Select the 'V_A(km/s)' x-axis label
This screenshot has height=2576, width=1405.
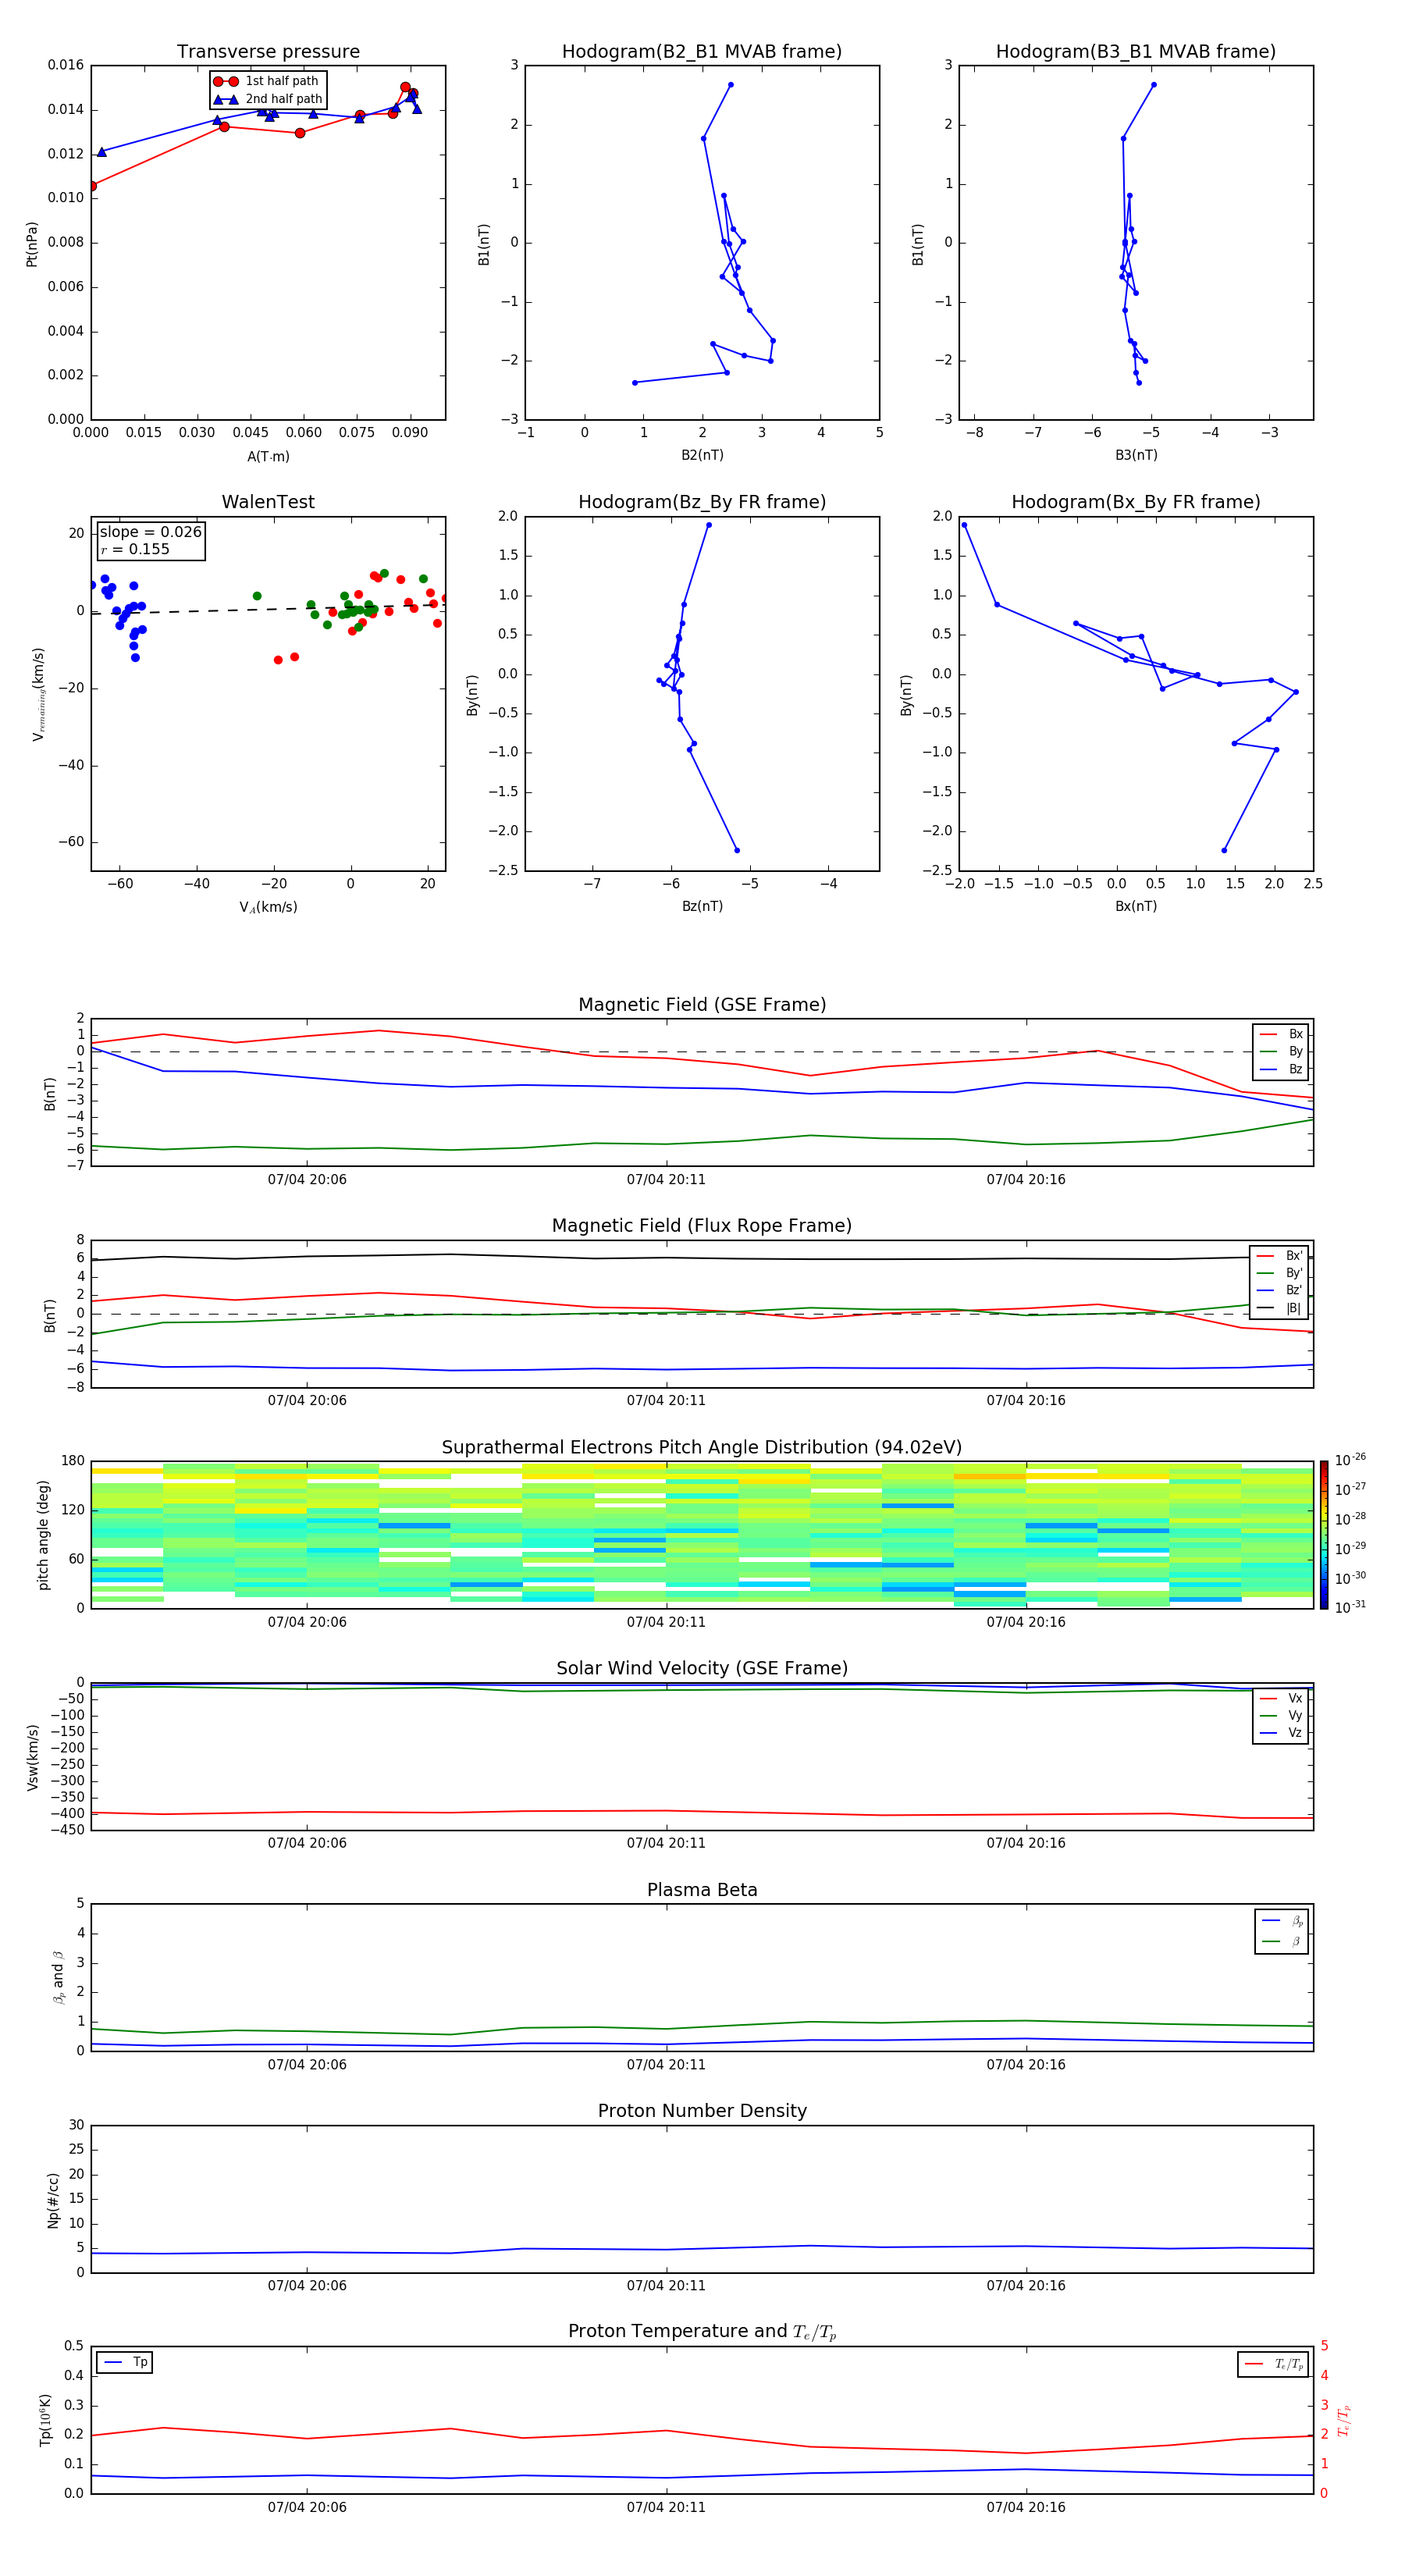coord(268,907)
